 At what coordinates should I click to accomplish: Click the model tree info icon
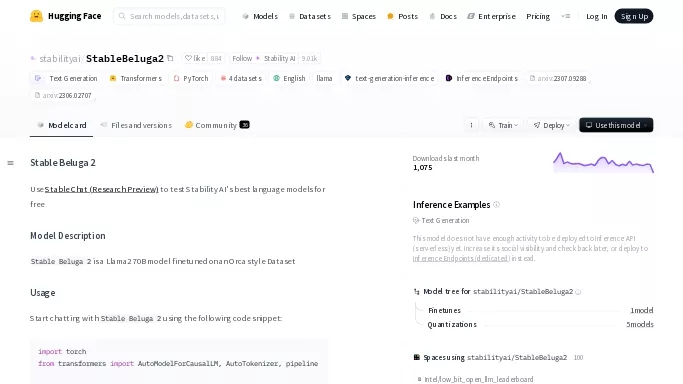578,292
